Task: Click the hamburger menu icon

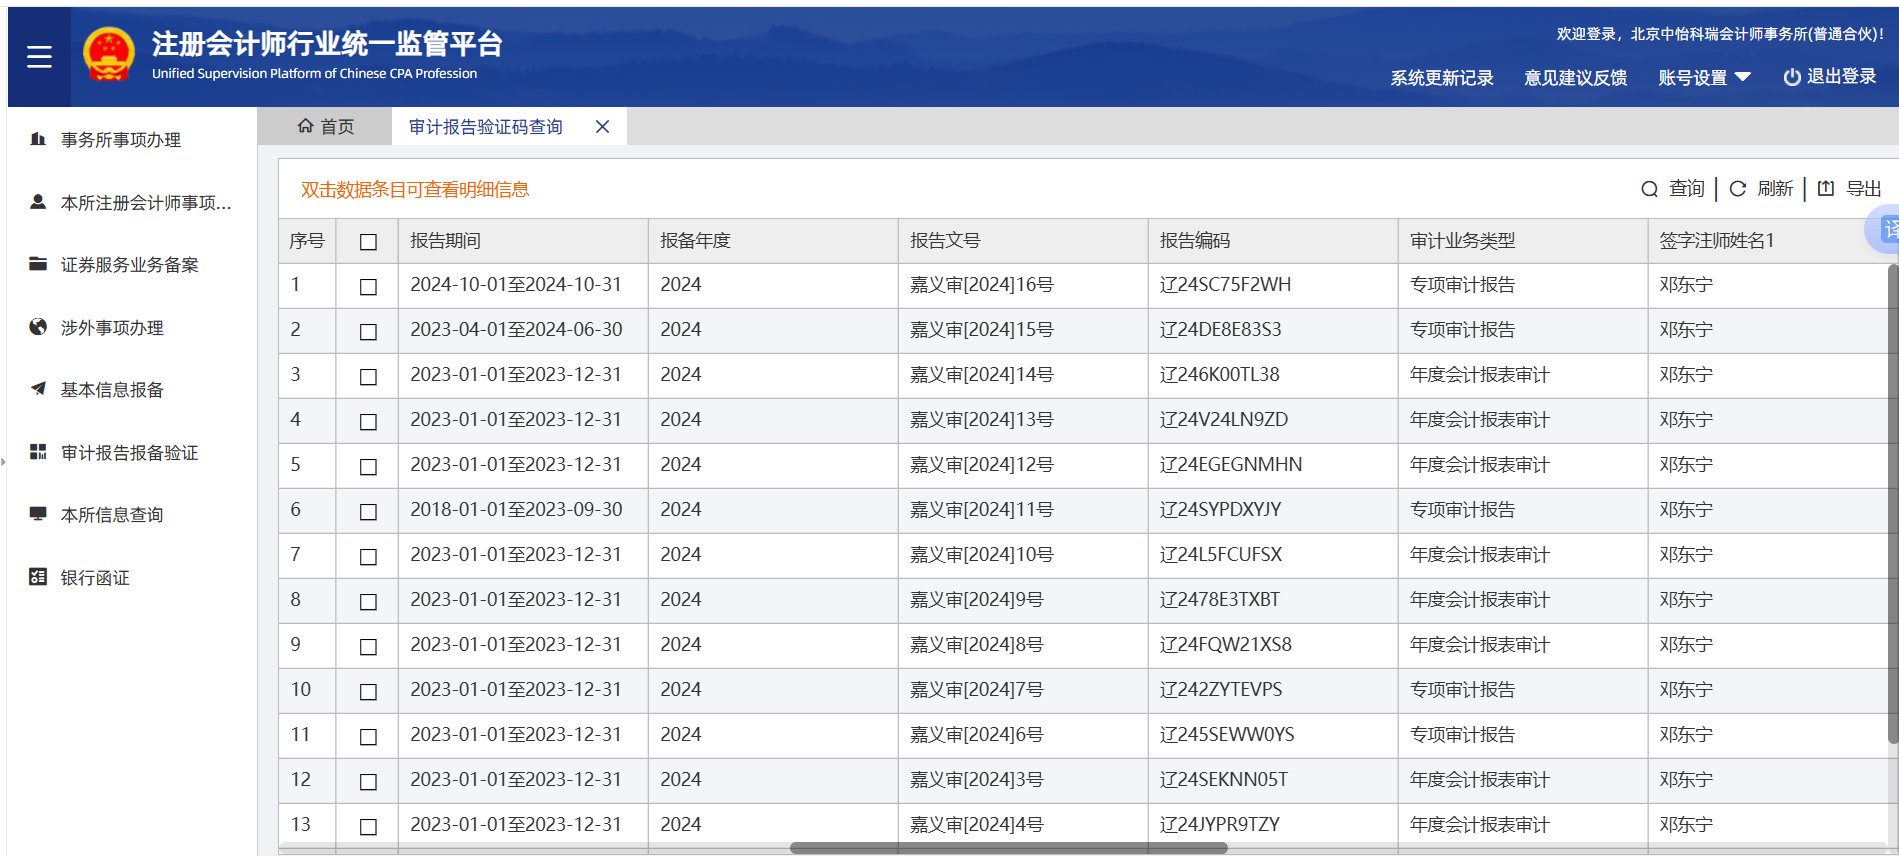Action: [39, 57]
